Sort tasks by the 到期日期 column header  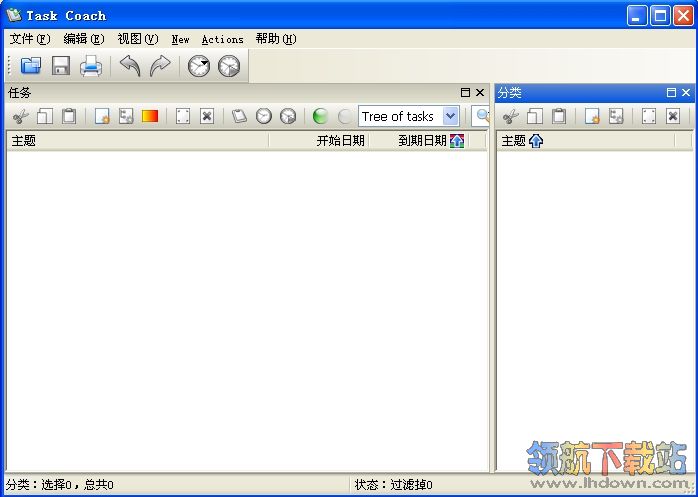point(419,141)
